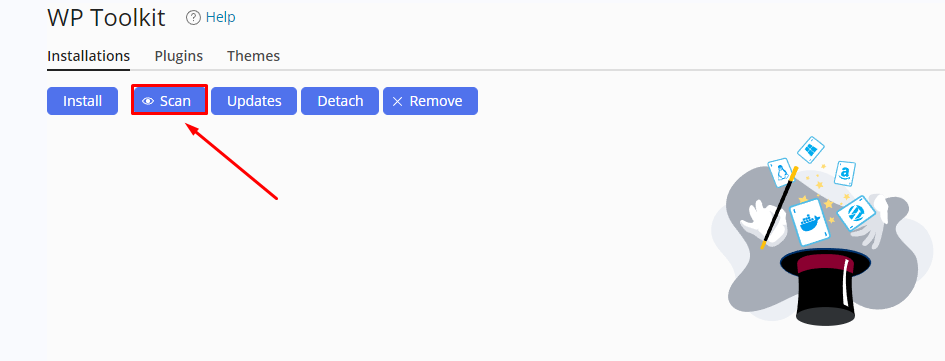
Task: Click the magician's top hat illustration
Action: point(826,286)
